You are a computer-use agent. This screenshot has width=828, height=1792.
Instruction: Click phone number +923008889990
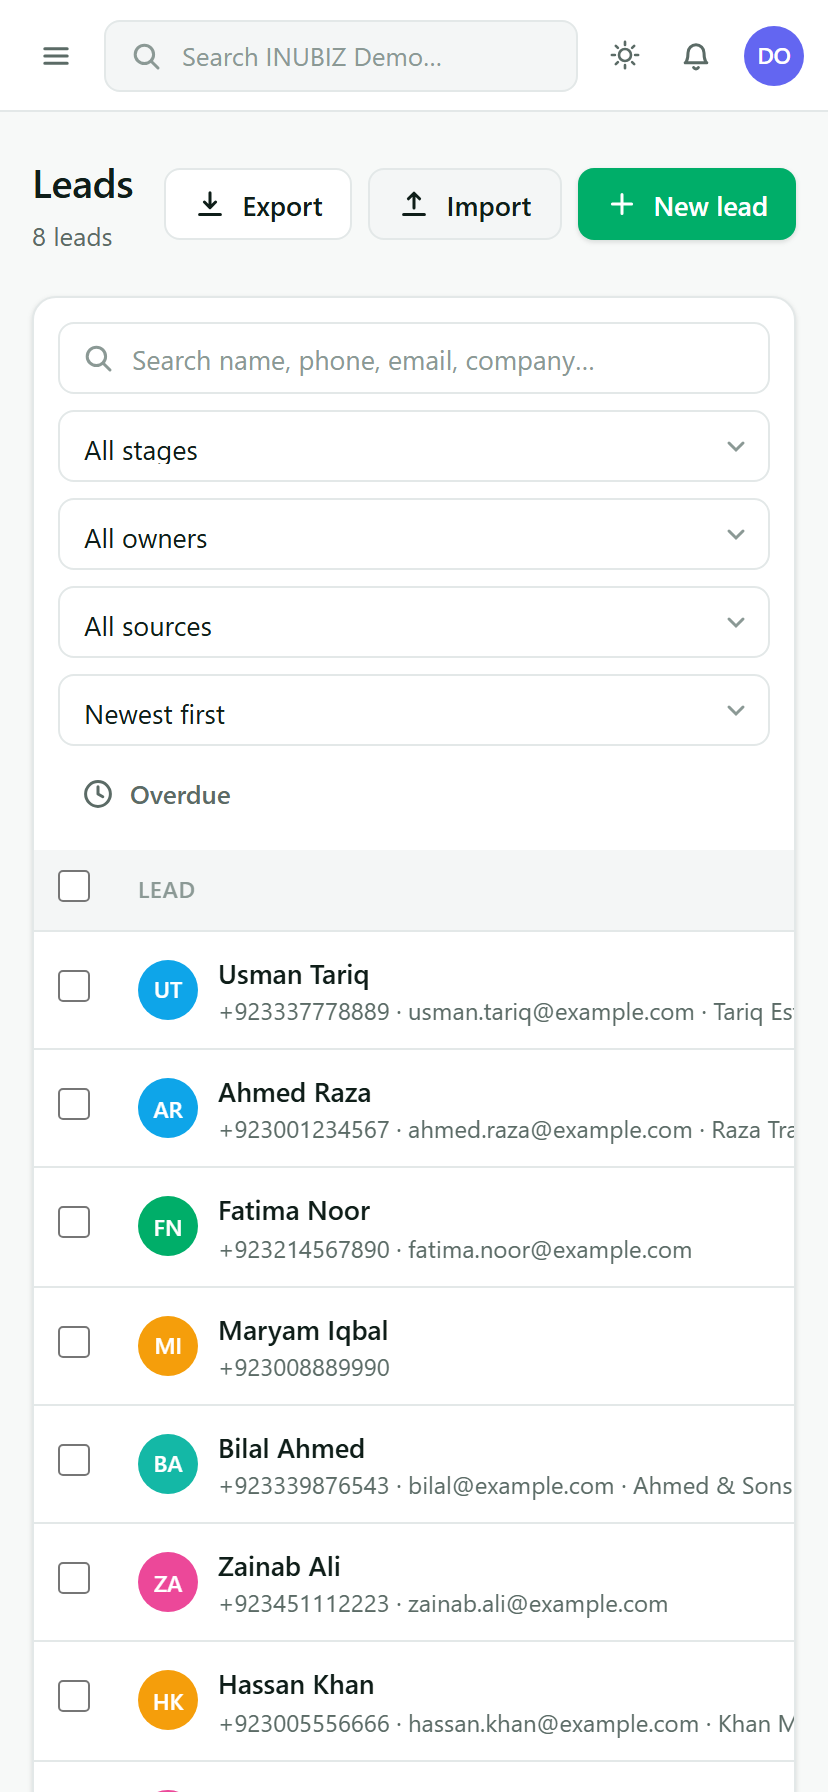(304, 1368)
